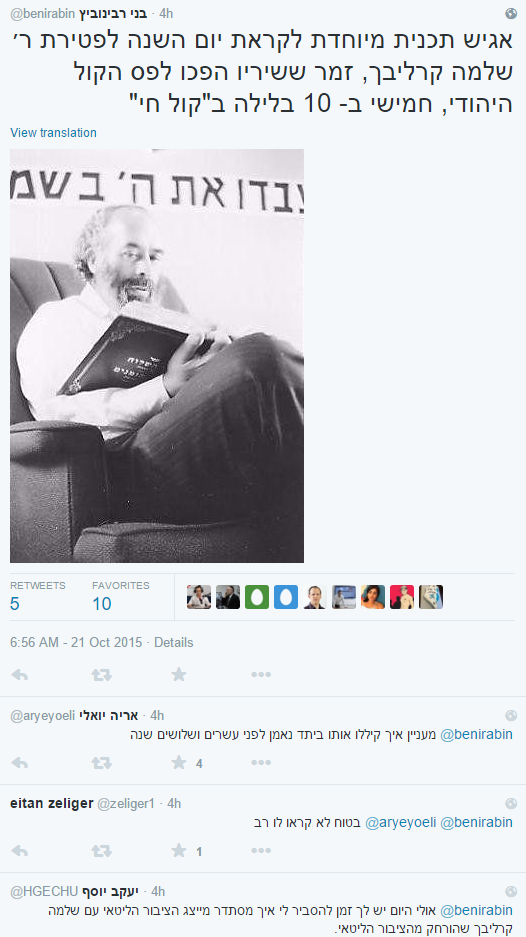This screenshot has width=526, height=937.
Task: Click View translation link
Action: coord(53,133)
